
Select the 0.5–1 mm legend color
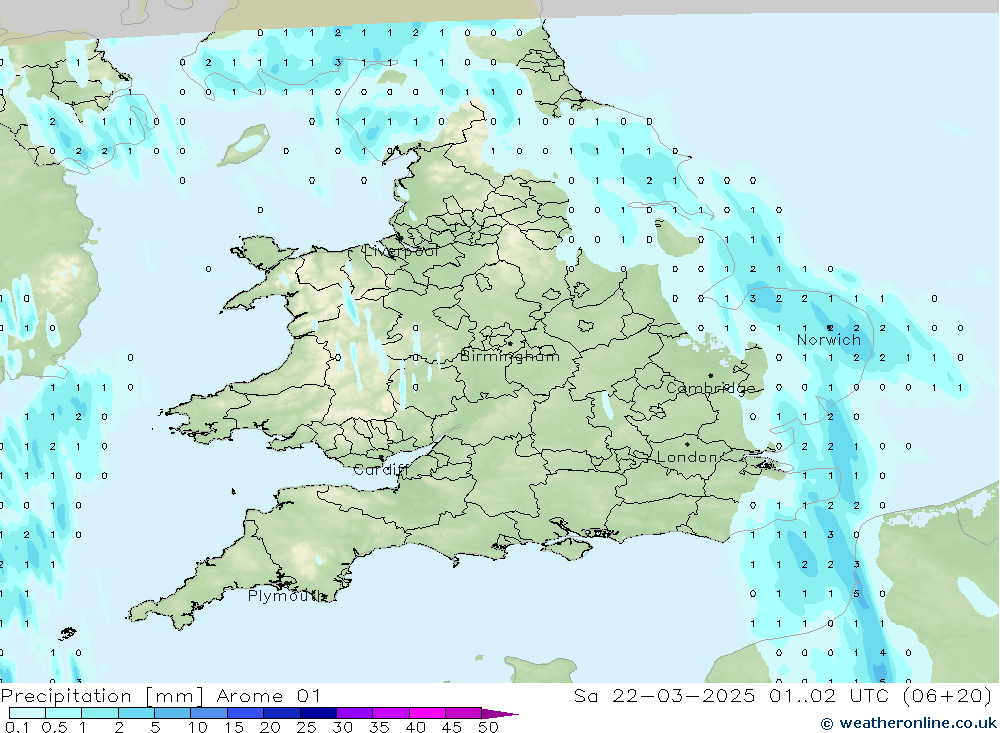[63, 713]
